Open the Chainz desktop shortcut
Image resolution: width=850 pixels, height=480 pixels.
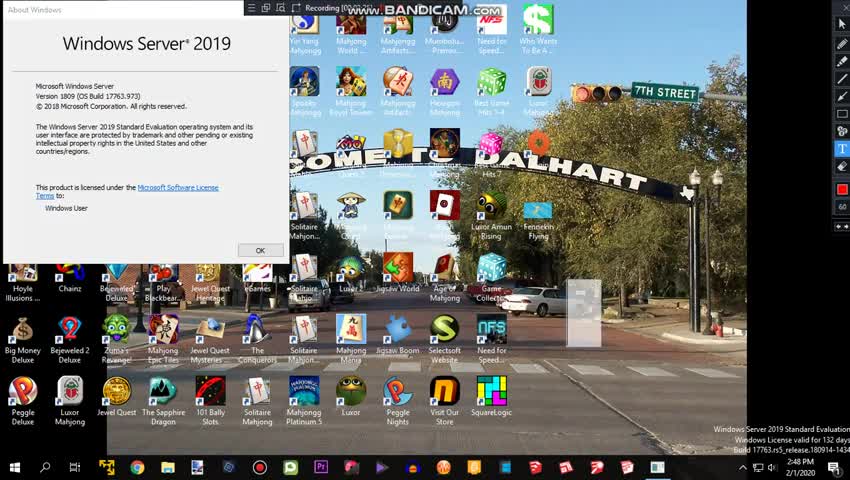(69, 279)
